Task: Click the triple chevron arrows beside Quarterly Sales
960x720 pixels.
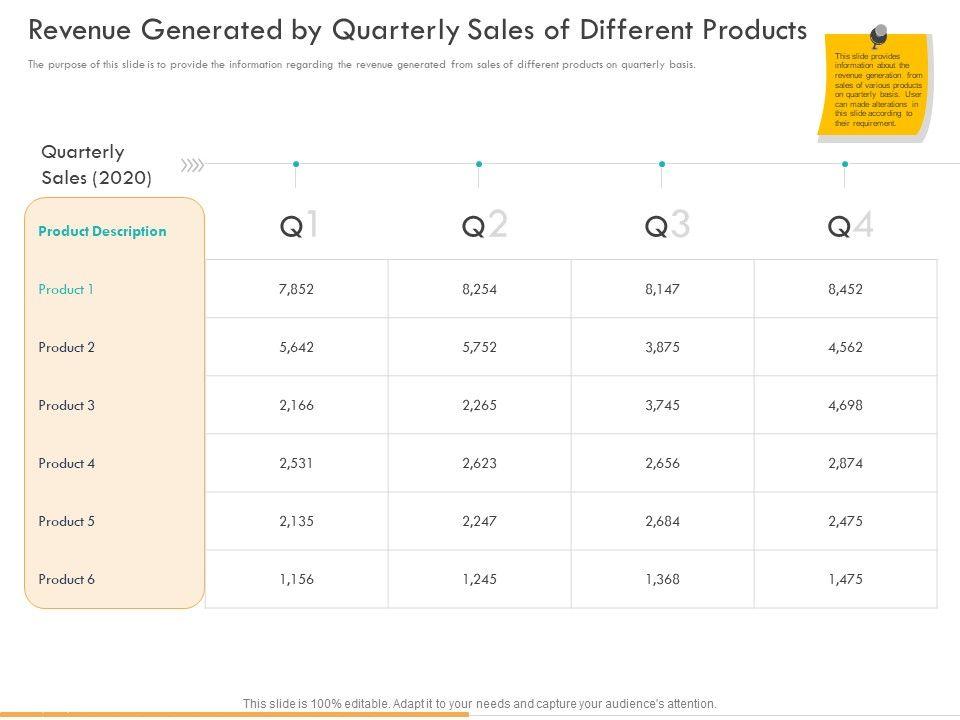Action: coord(191,164)
